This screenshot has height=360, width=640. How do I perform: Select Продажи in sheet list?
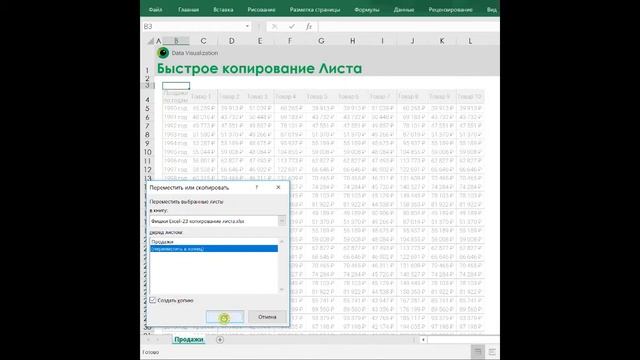tap(162, 242)
